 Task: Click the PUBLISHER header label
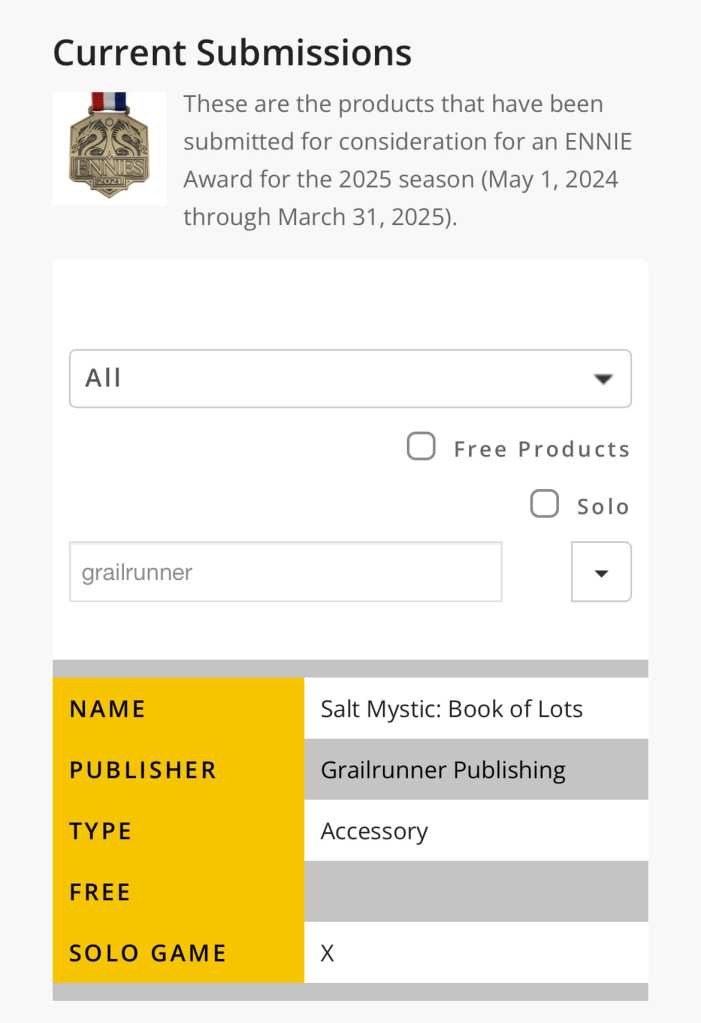click(x=143, y=770)
